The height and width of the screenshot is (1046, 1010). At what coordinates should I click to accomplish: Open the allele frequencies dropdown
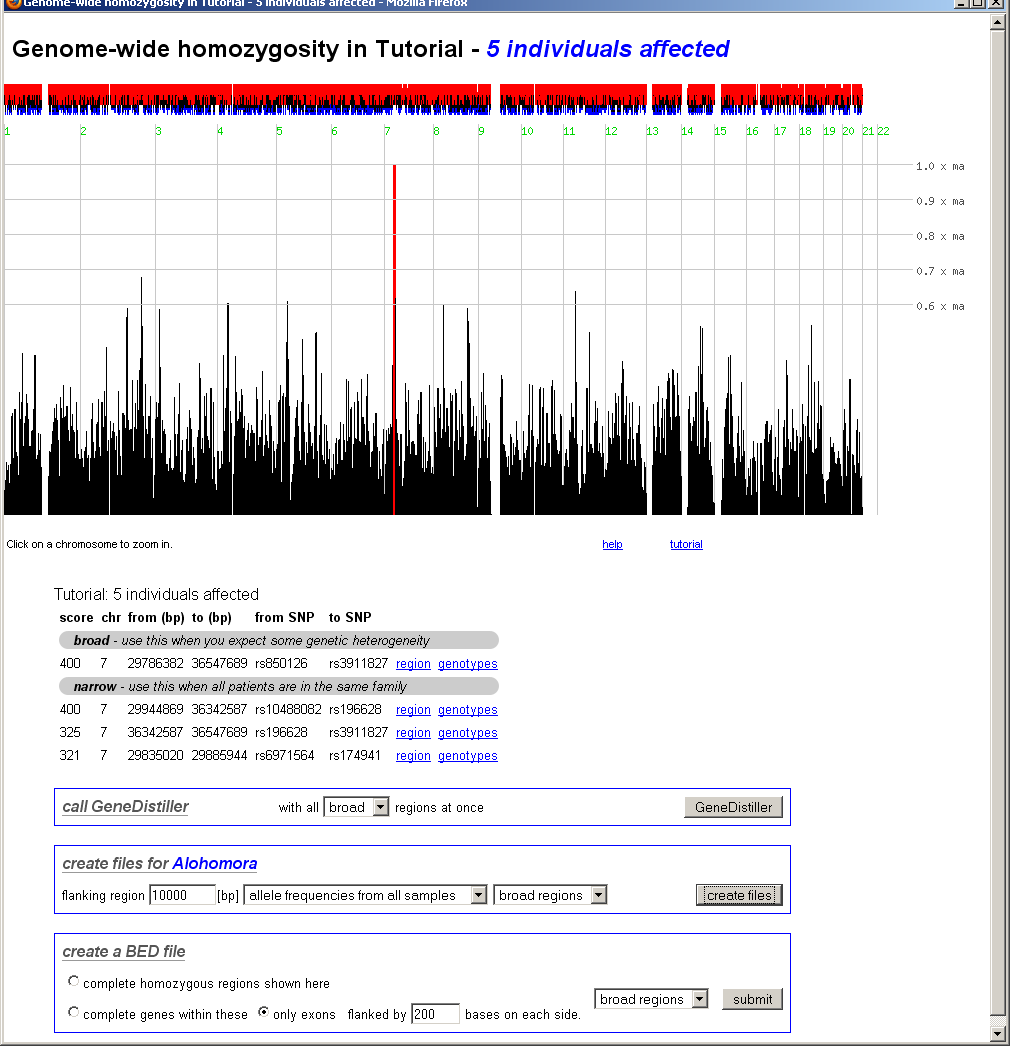pos(366,895)
